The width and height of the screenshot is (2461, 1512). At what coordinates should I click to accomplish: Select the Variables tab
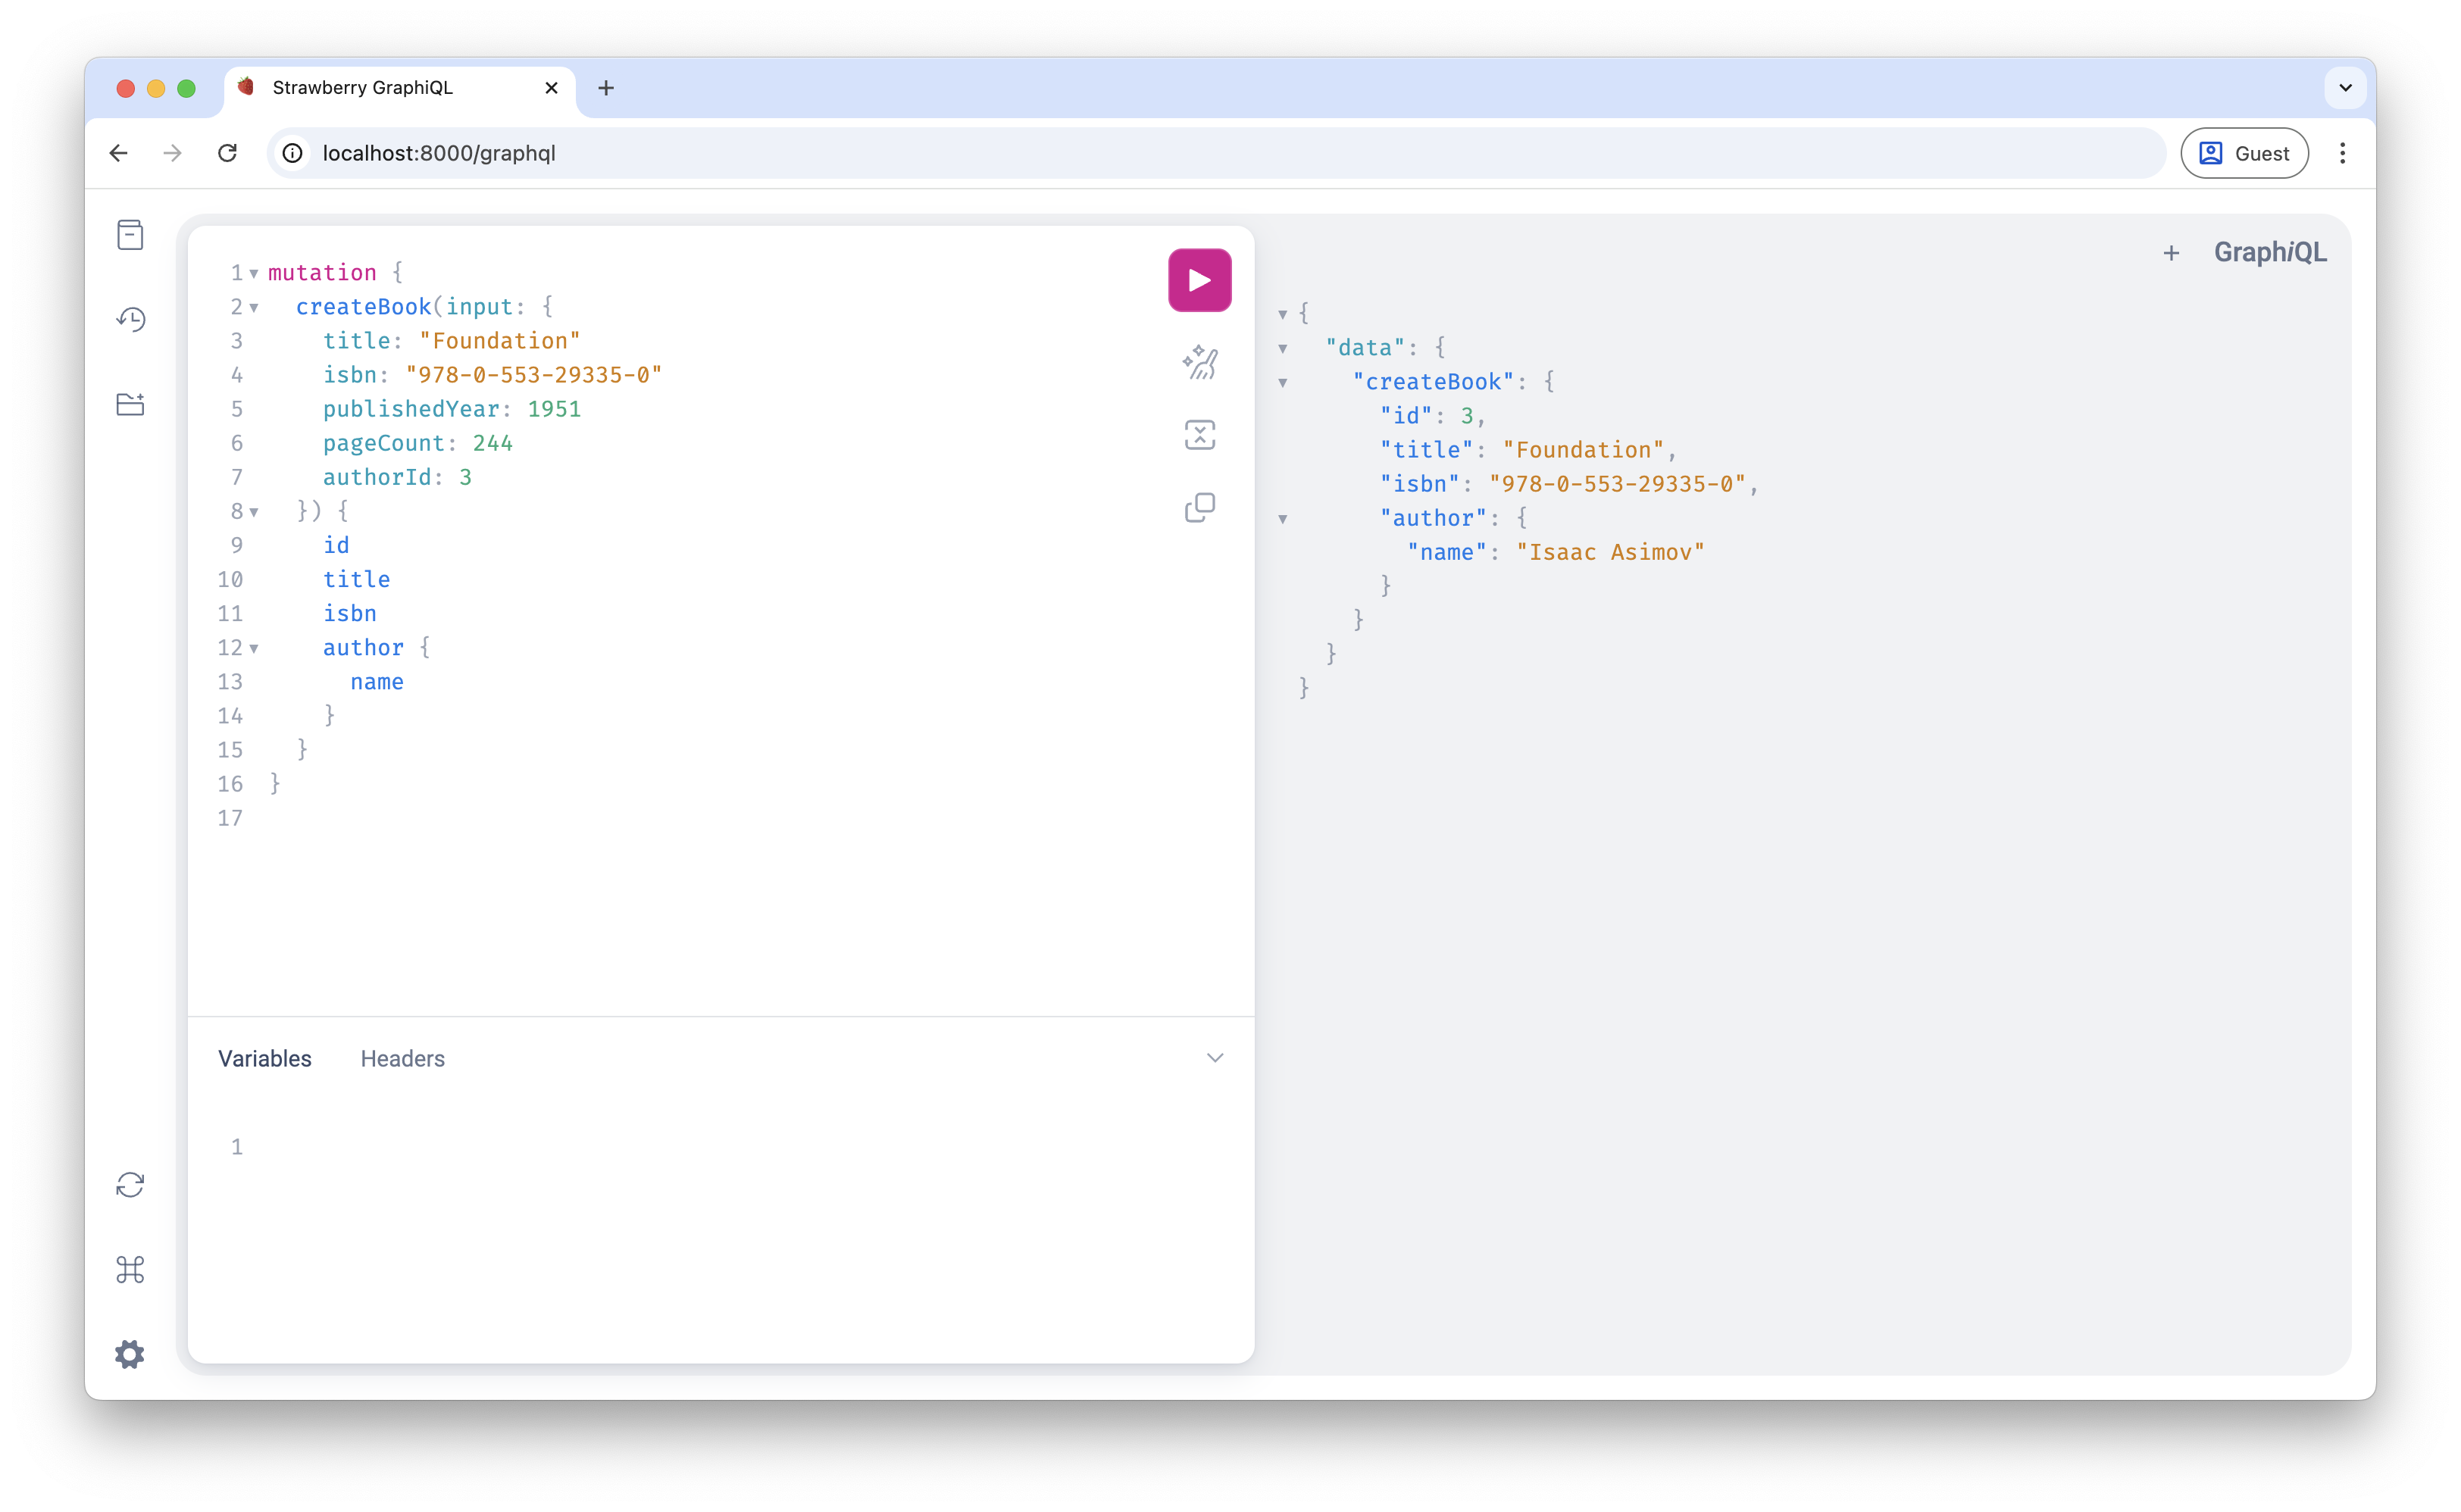(265, 1058)
